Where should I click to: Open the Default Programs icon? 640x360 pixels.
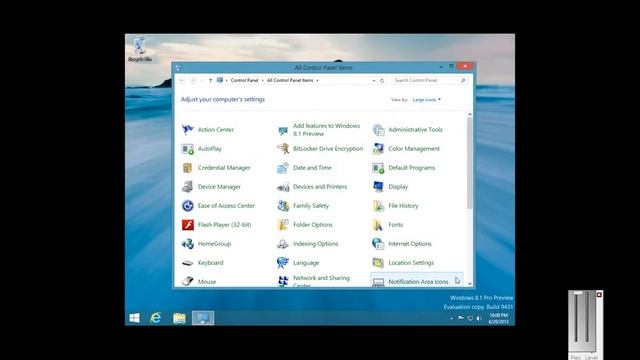click(378, 168)
